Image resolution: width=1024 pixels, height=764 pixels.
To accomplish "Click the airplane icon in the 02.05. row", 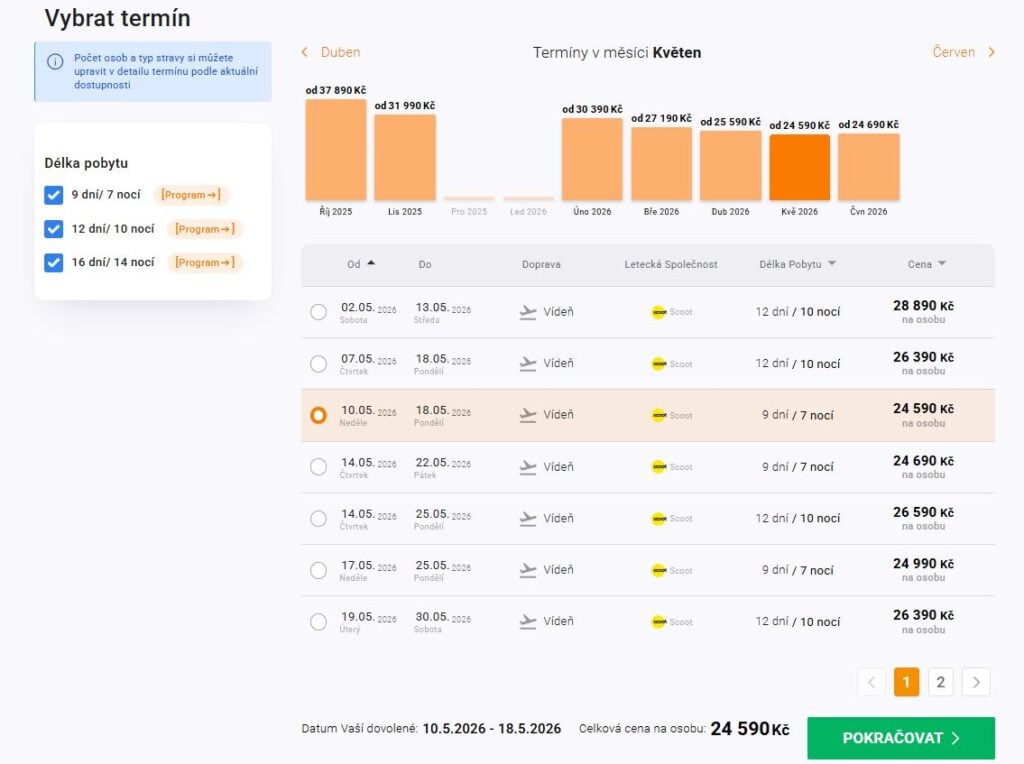I will point(528,312).
